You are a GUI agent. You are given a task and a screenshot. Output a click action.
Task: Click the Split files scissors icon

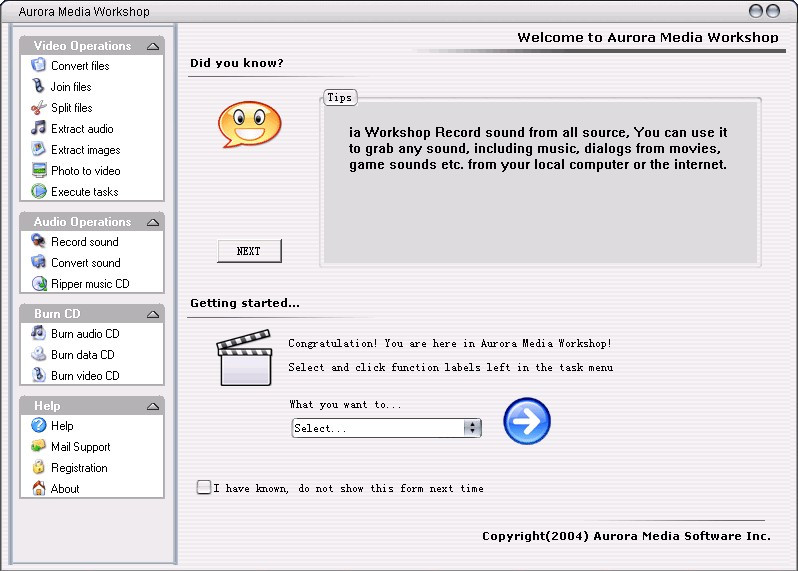pyautogui.click(x=38, y=107)
